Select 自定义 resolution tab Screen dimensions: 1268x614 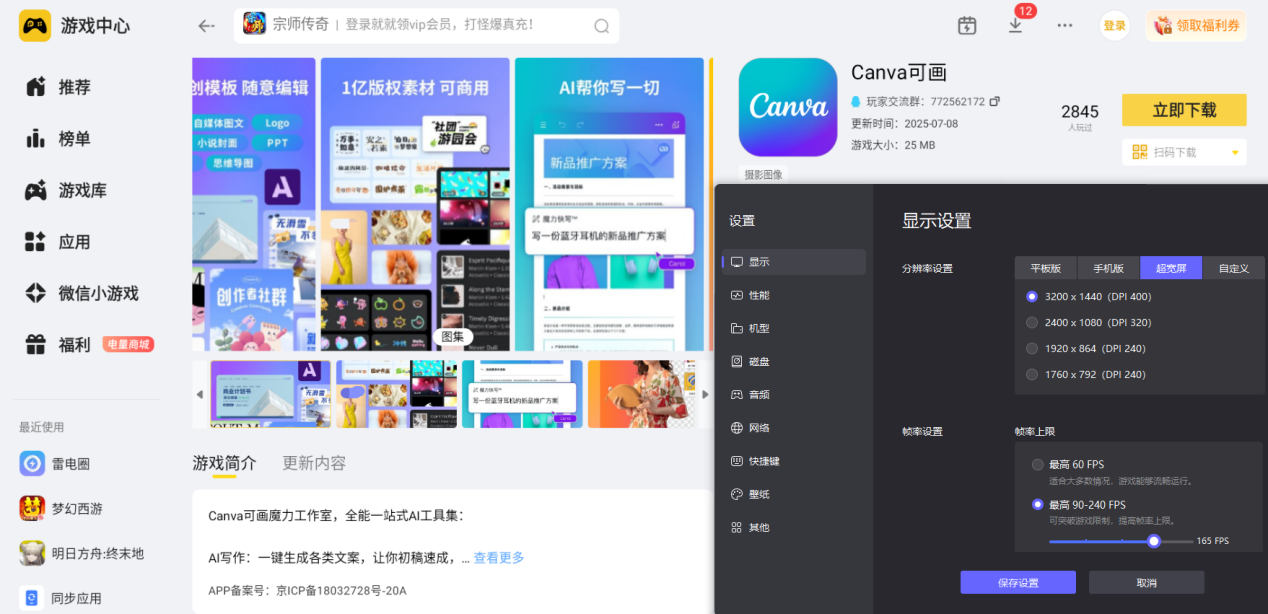1233,268
